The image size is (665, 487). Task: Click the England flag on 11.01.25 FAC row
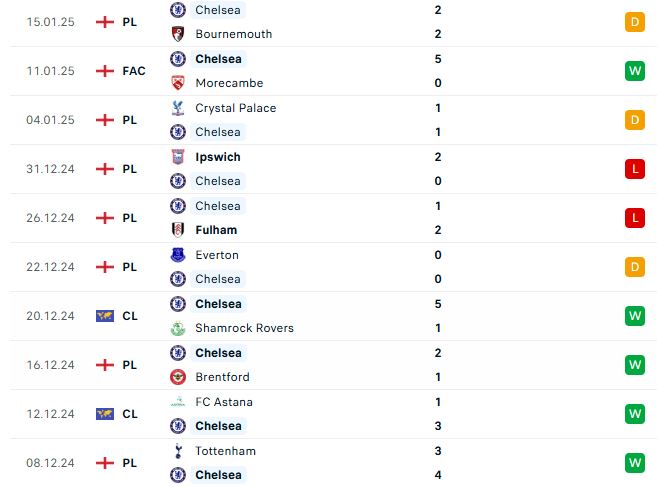pyautogui.click(x=105, y=71)
